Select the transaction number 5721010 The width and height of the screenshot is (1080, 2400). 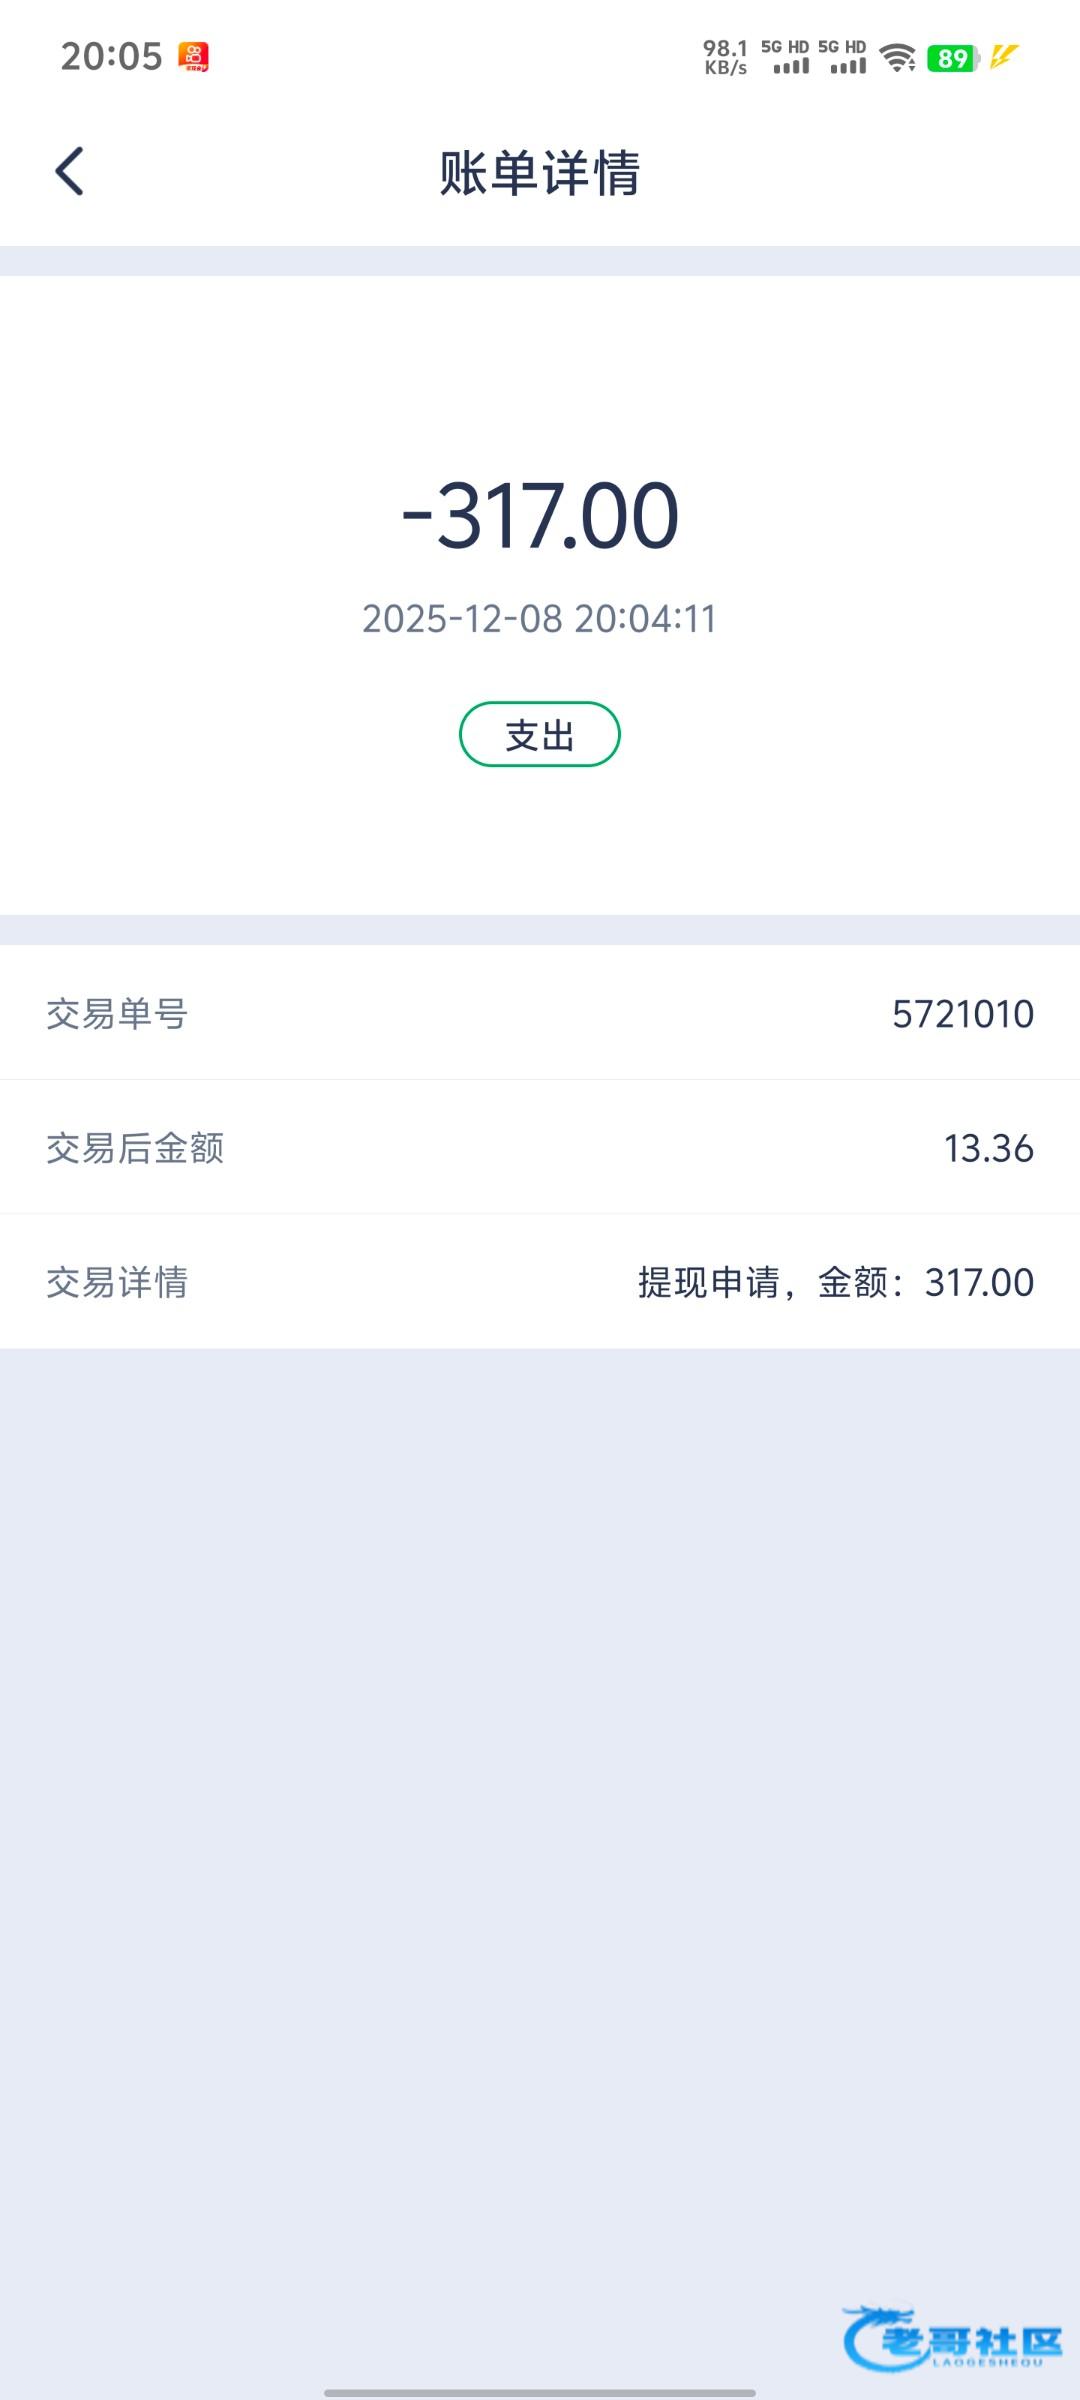pos(962,1014)
